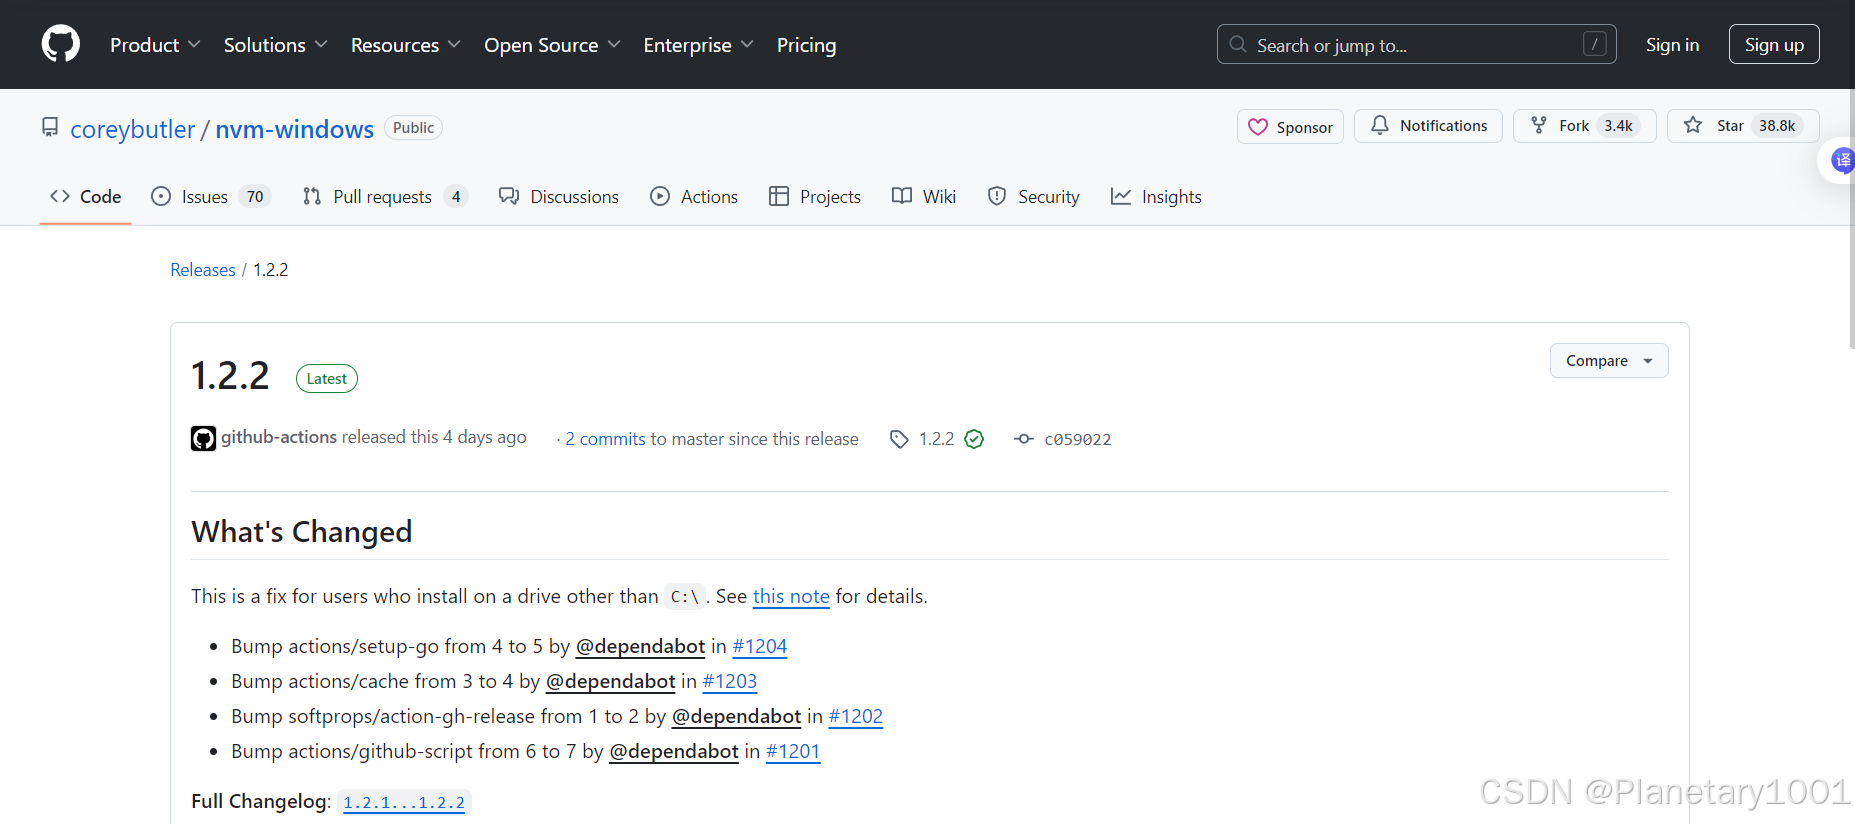1855x824 pixels.
Task: Open pull request #1201
Action: coord(793,751)
